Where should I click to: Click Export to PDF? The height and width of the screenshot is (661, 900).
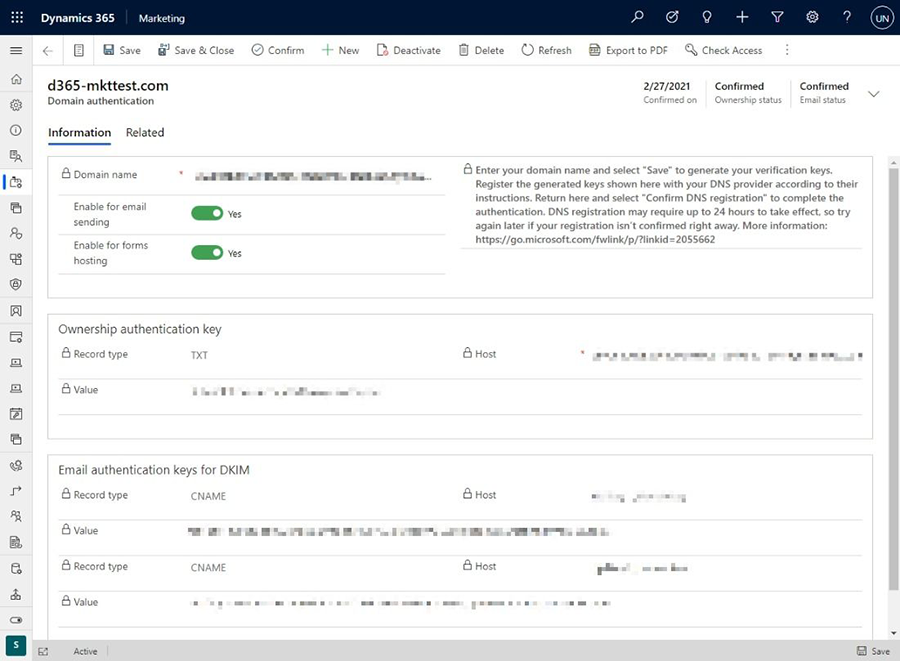coord(628,50)
